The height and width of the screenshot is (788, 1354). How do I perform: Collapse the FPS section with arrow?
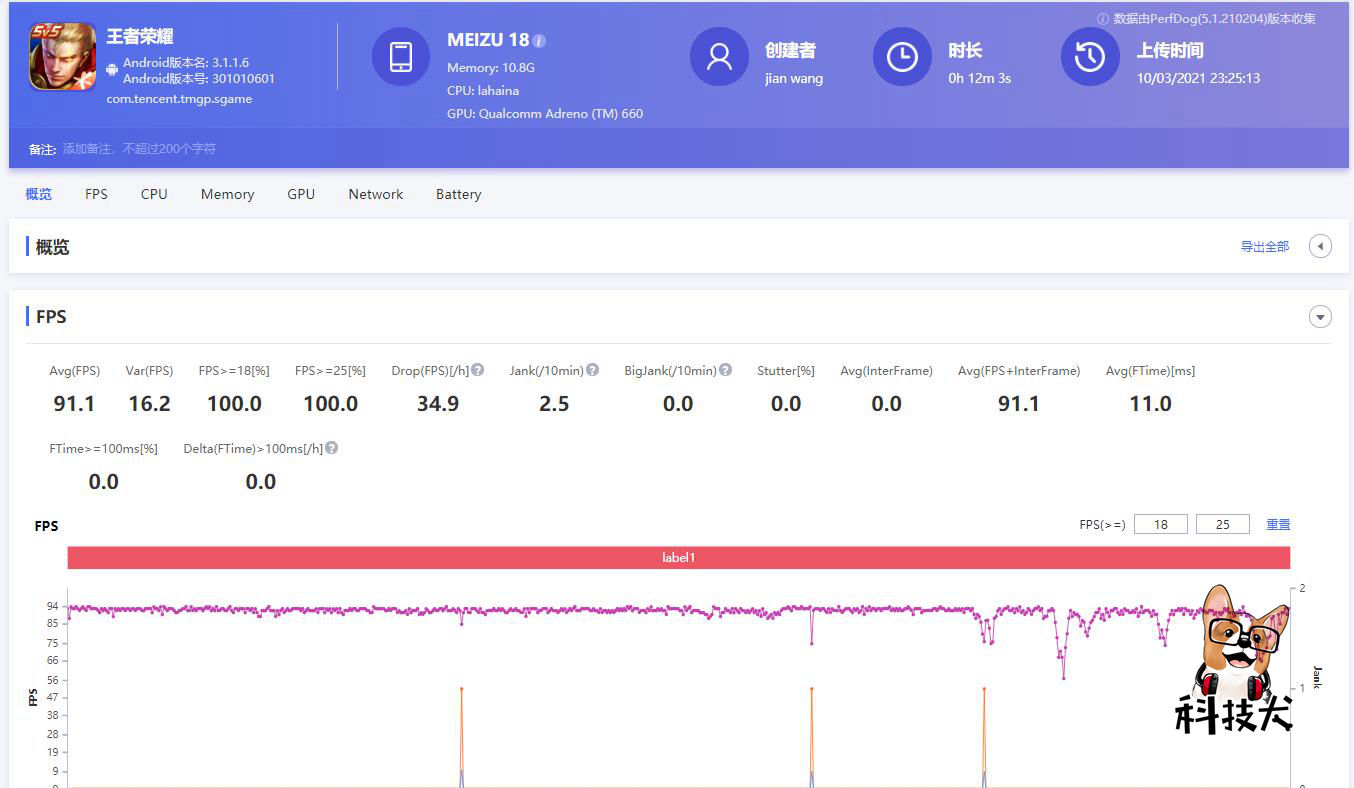[x=1320, y=317]
